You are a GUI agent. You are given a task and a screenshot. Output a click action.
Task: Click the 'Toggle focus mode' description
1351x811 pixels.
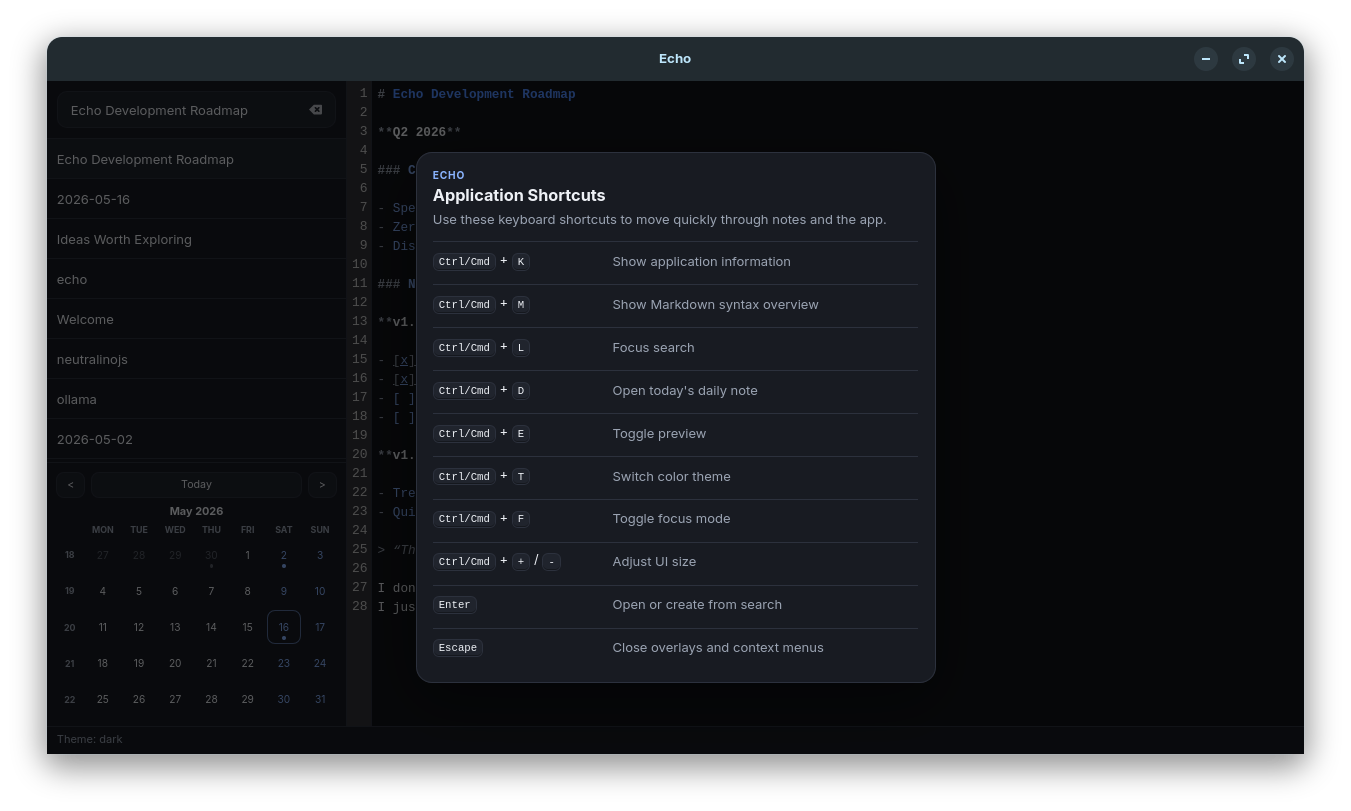click(x=671, y=518)
